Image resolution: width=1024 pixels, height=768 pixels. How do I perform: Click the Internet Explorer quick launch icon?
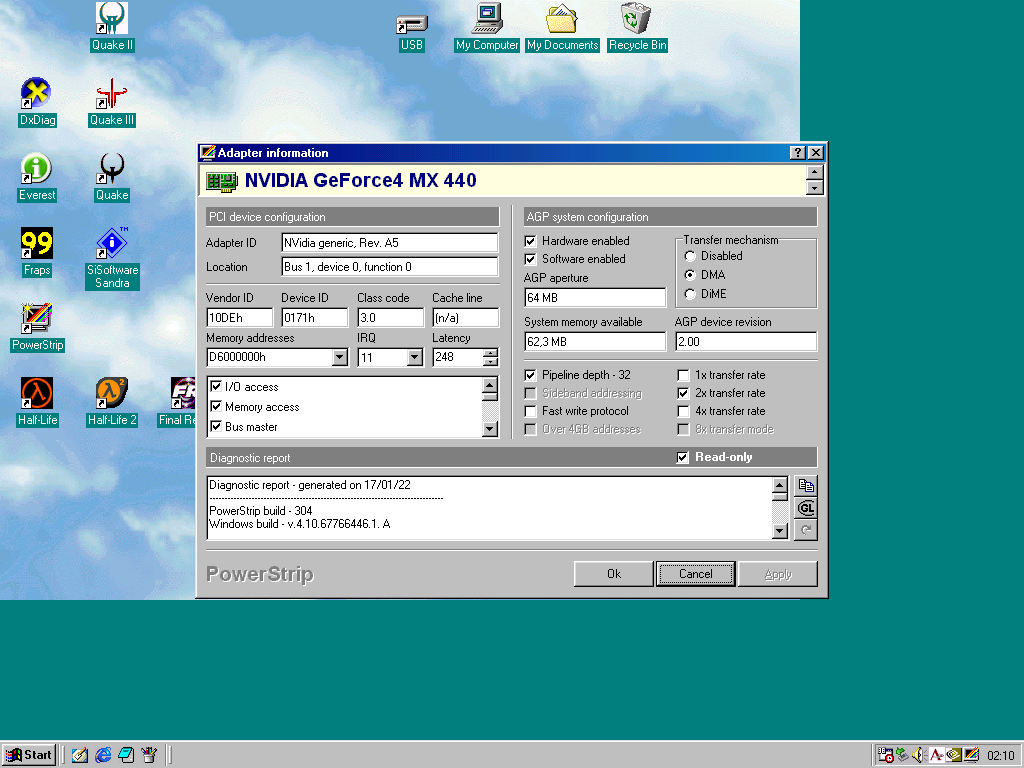103,755
